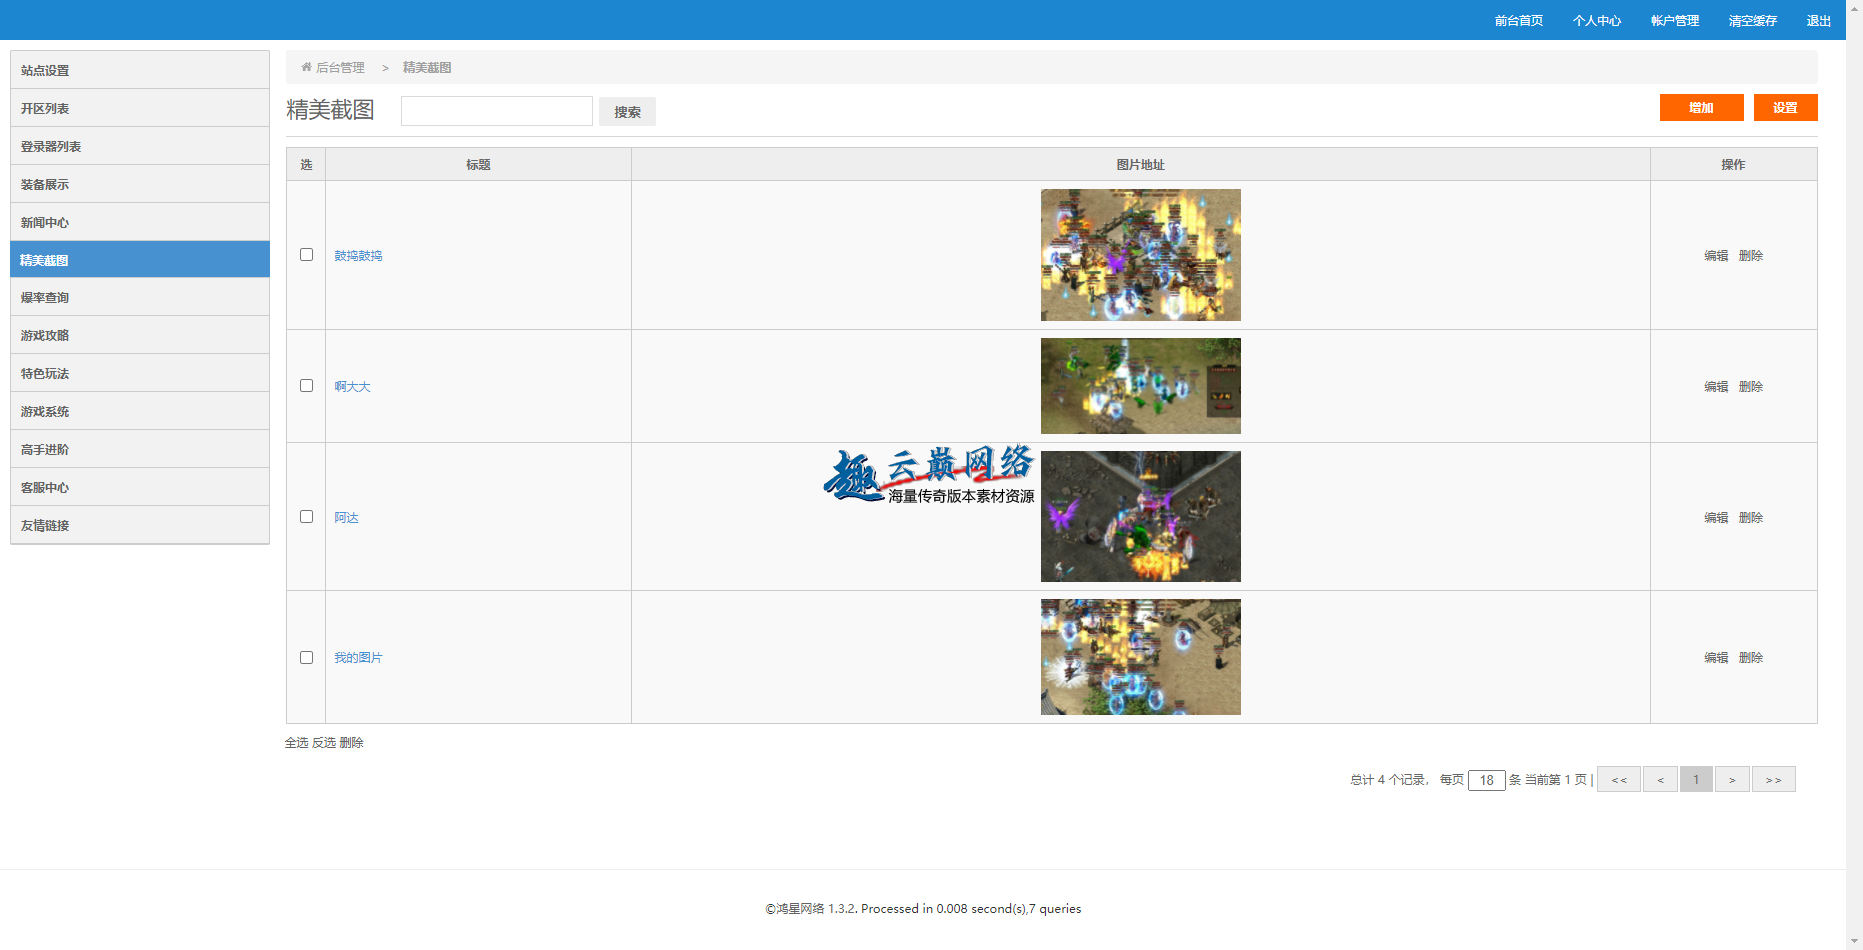Tick the checkbox for 我的图片 row
This screenshot has height=950, width=1863.
[306, 658]
